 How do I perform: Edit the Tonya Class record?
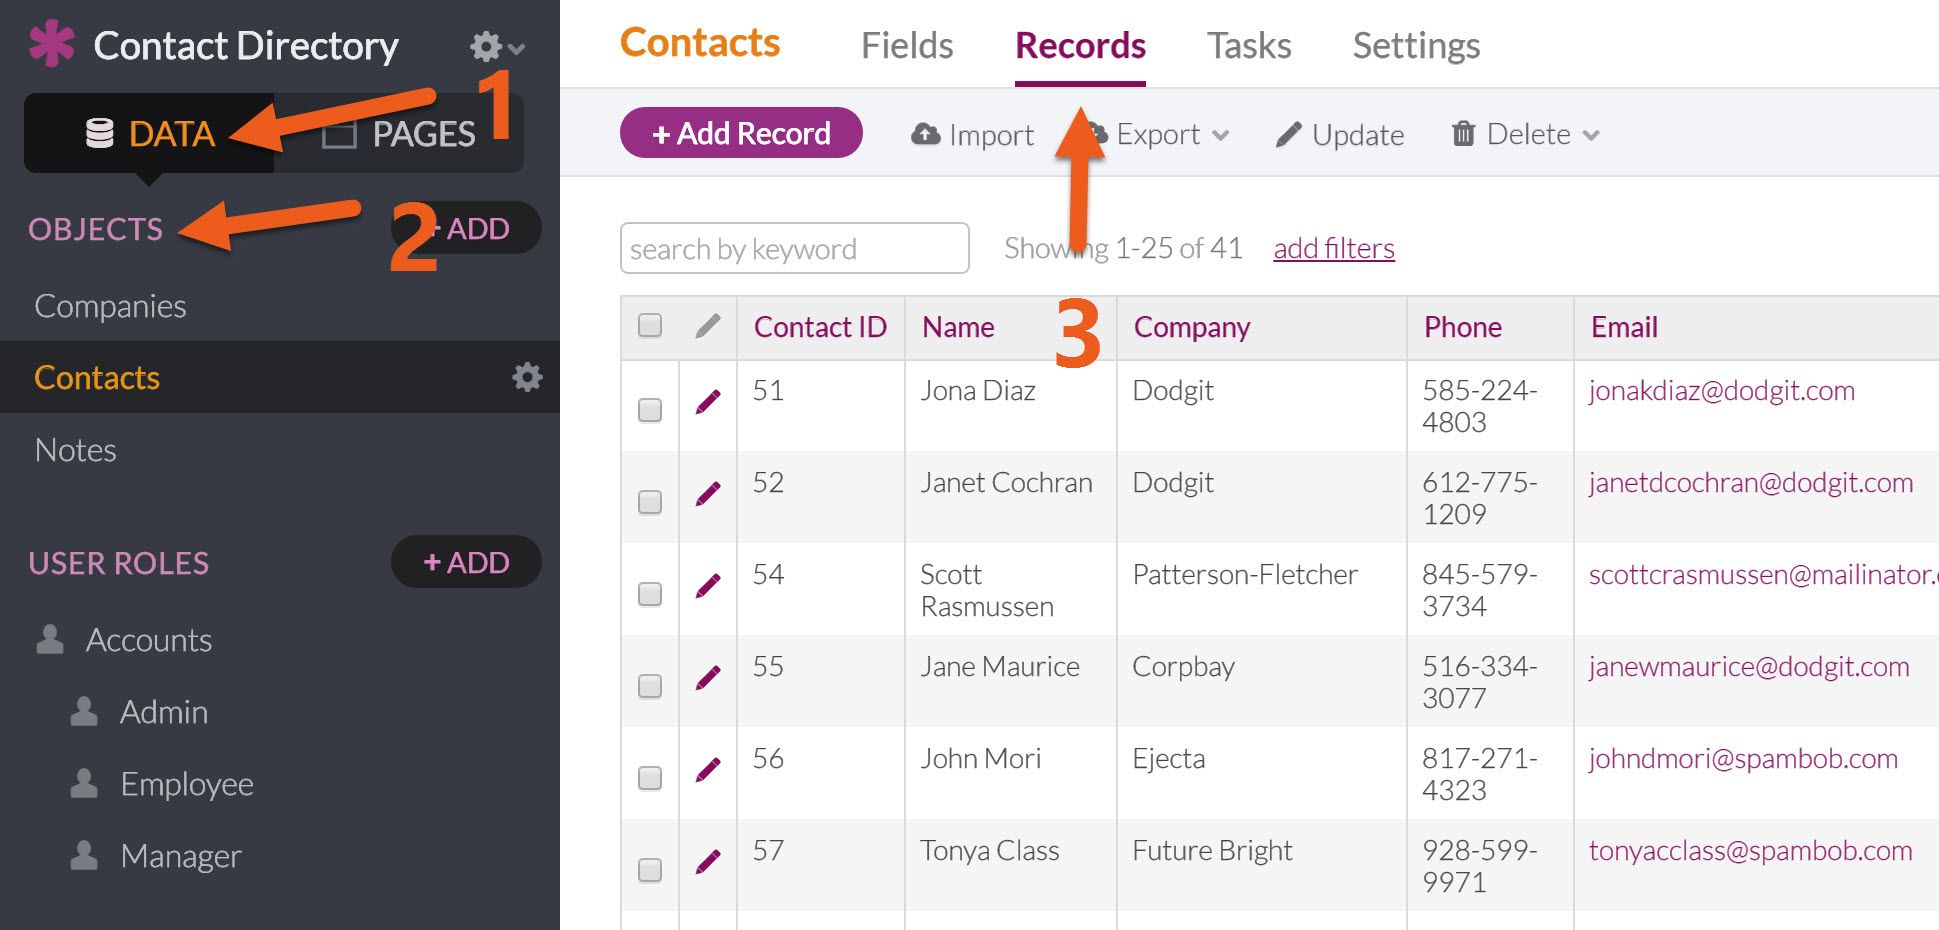click(x=708, y=862)
